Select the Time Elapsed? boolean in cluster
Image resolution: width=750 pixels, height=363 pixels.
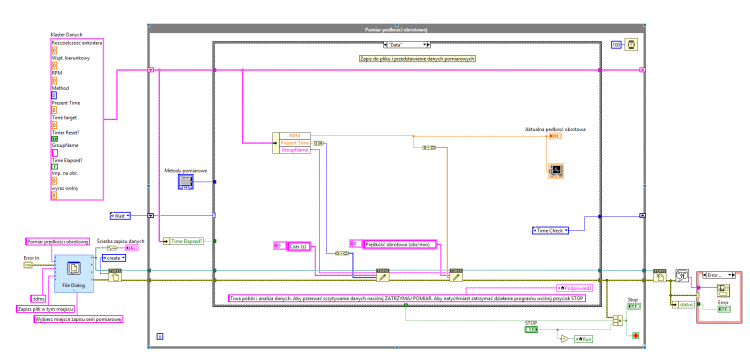click(x=55, y=167)
